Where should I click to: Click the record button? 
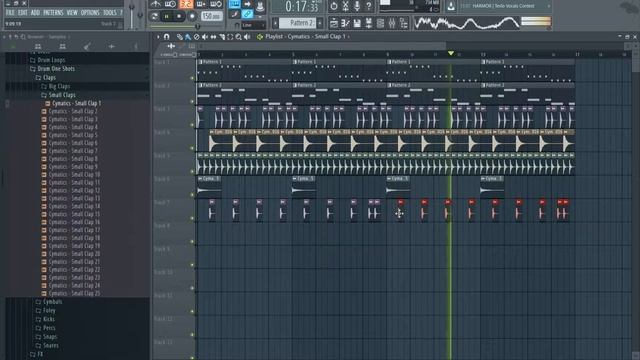pyautogui.click(x=192, y=16)
